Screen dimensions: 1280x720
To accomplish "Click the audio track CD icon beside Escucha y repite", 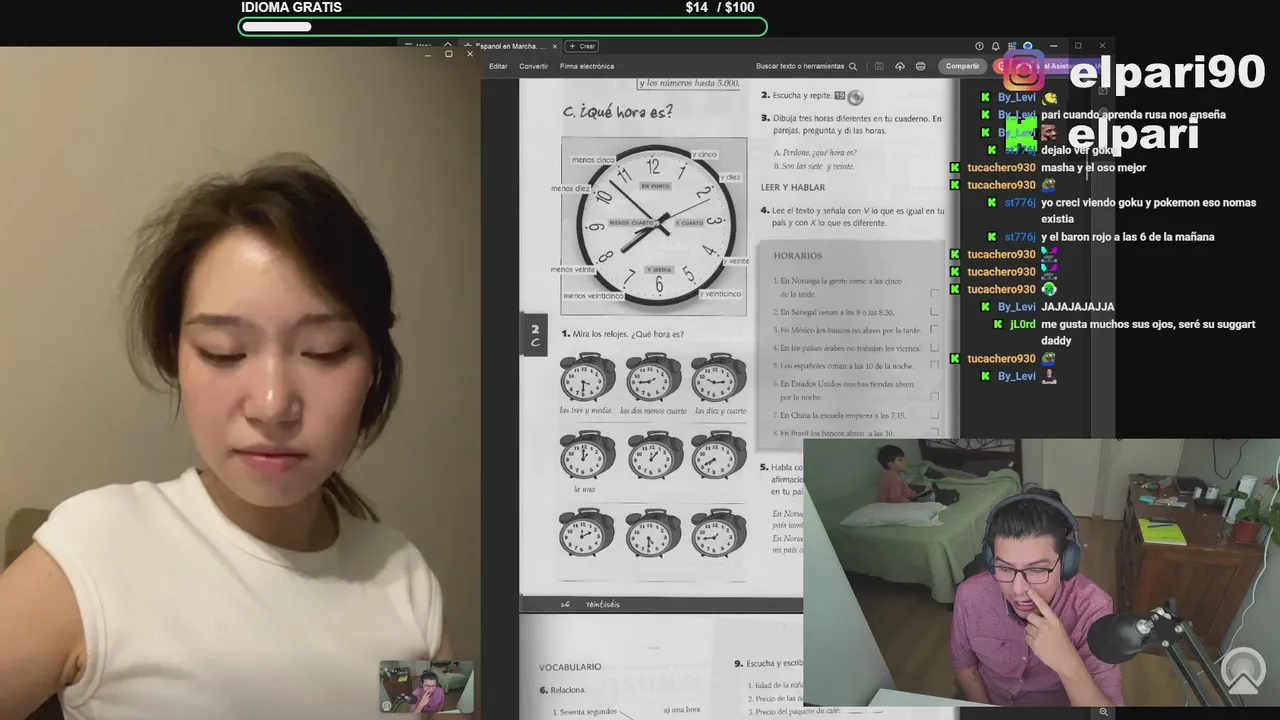I will click(x=855, y=97).
